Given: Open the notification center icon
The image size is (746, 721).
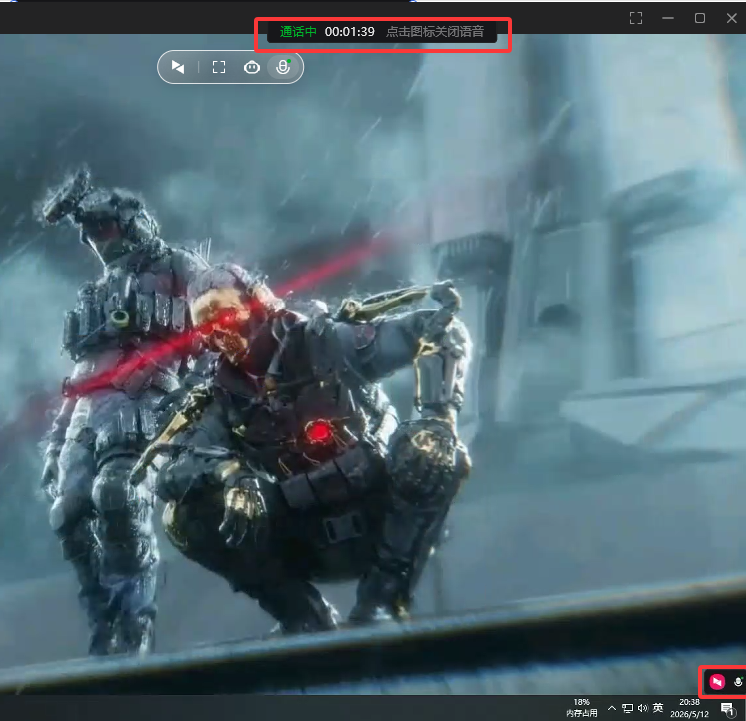Looking at the screenshot, I should (x=728, y=709).
